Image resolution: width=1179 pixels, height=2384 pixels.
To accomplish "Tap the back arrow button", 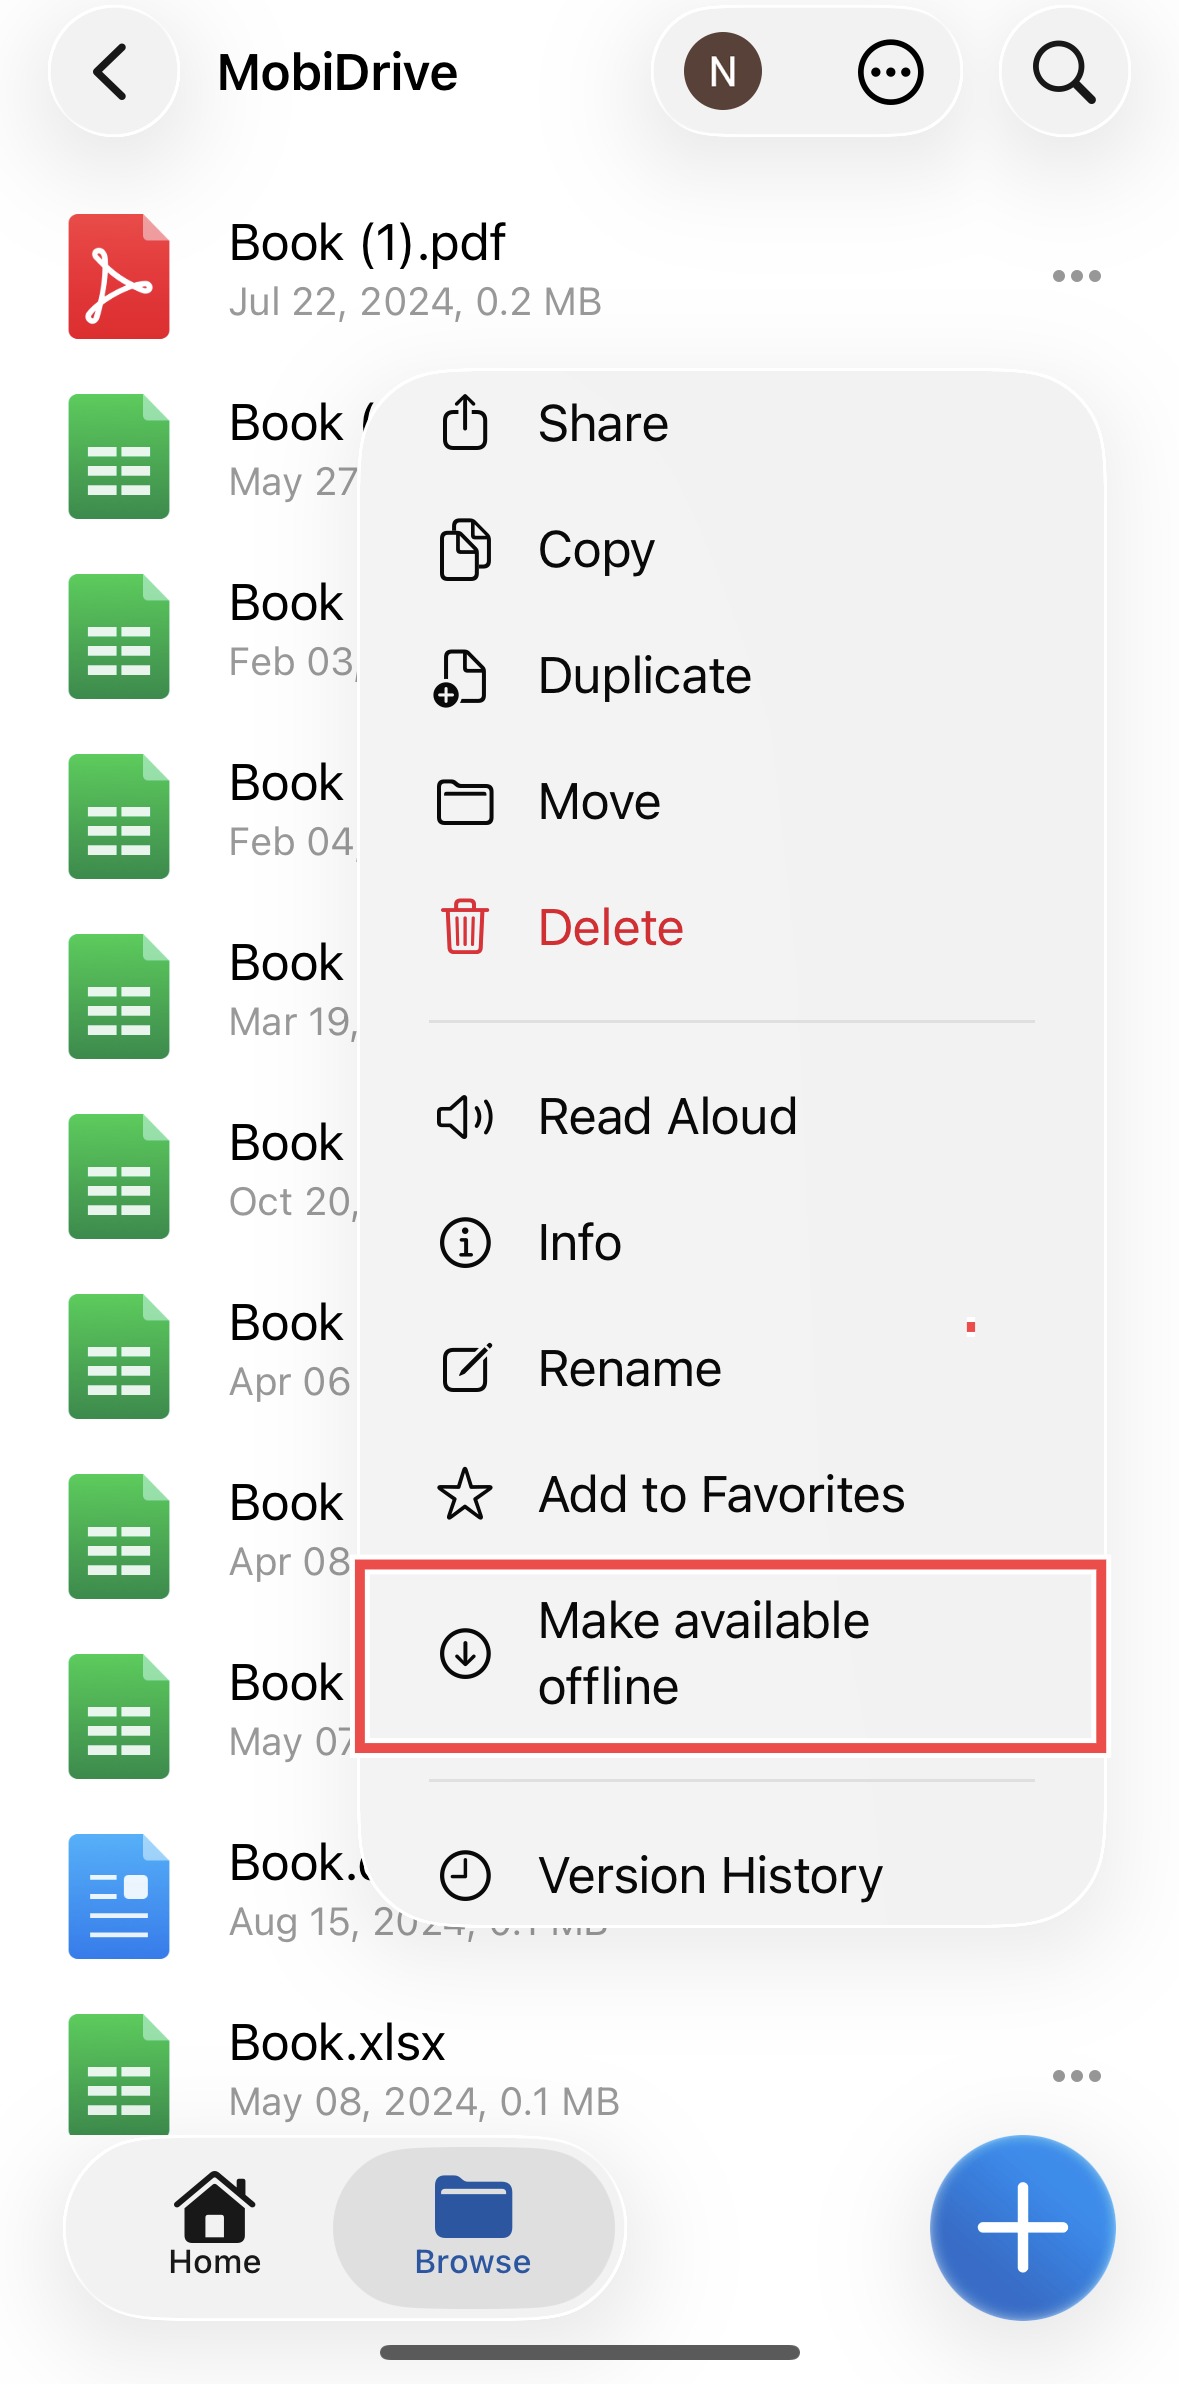I will tap(113, 72).
